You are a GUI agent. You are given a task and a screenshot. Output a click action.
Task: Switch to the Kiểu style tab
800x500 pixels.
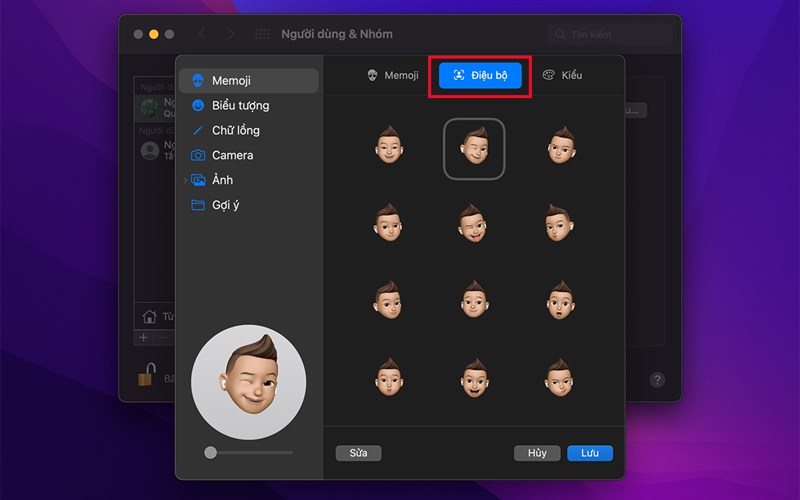562,76
